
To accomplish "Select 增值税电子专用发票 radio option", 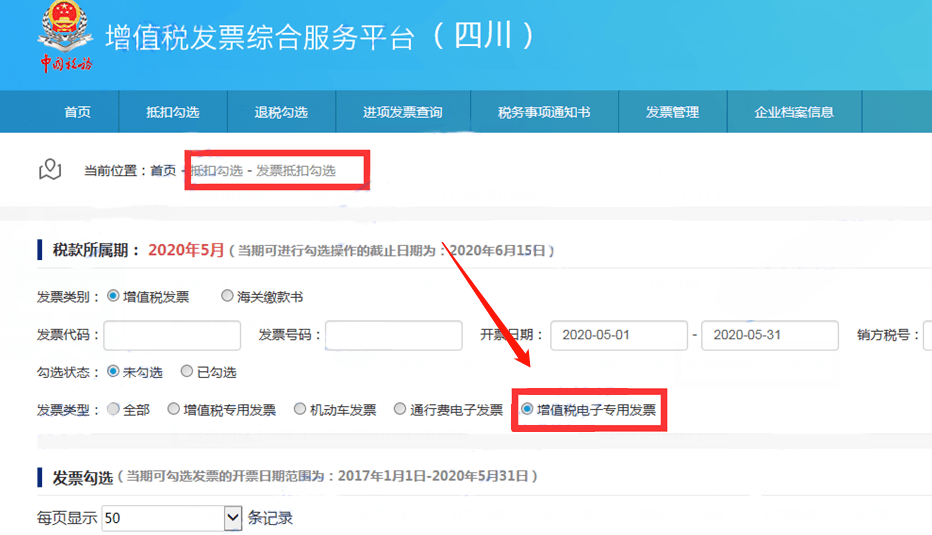I will coord(527,409).
